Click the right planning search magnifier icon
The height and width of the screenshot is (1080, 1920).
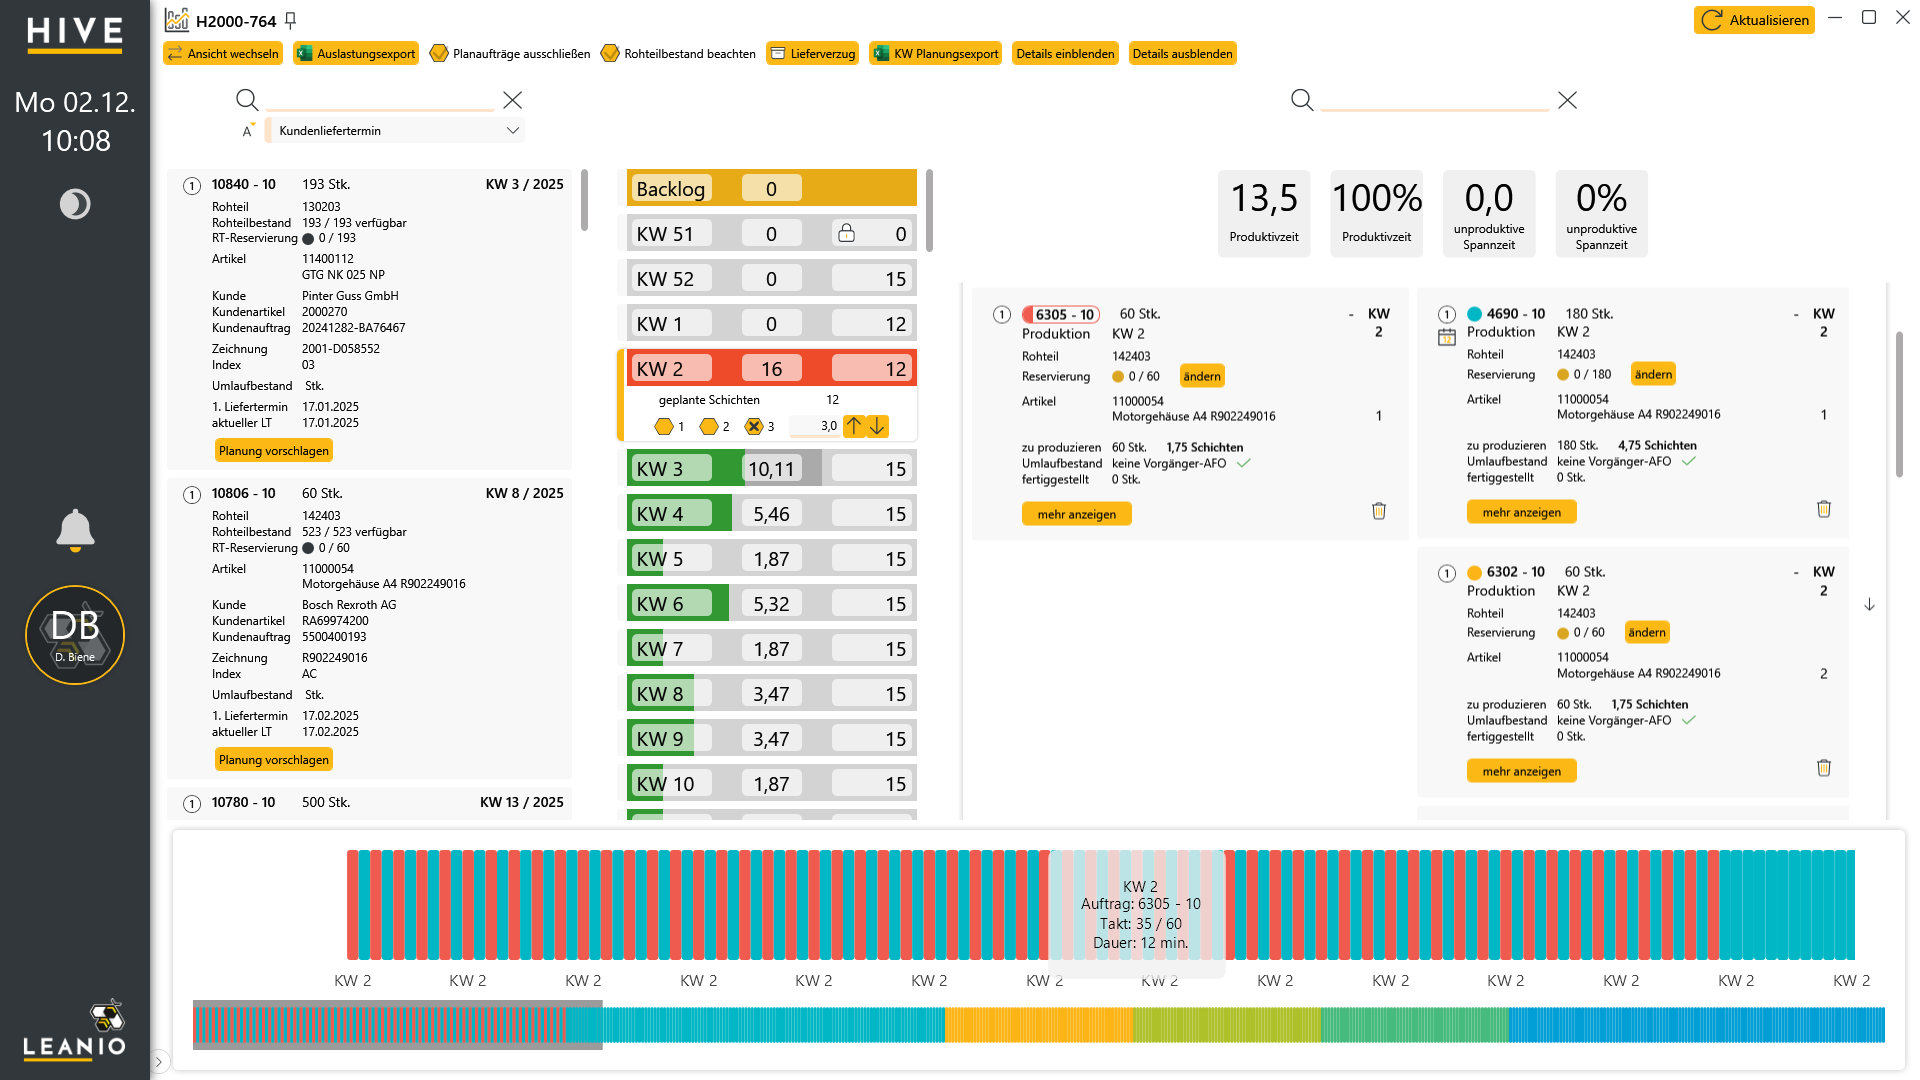pos(1302,100)
